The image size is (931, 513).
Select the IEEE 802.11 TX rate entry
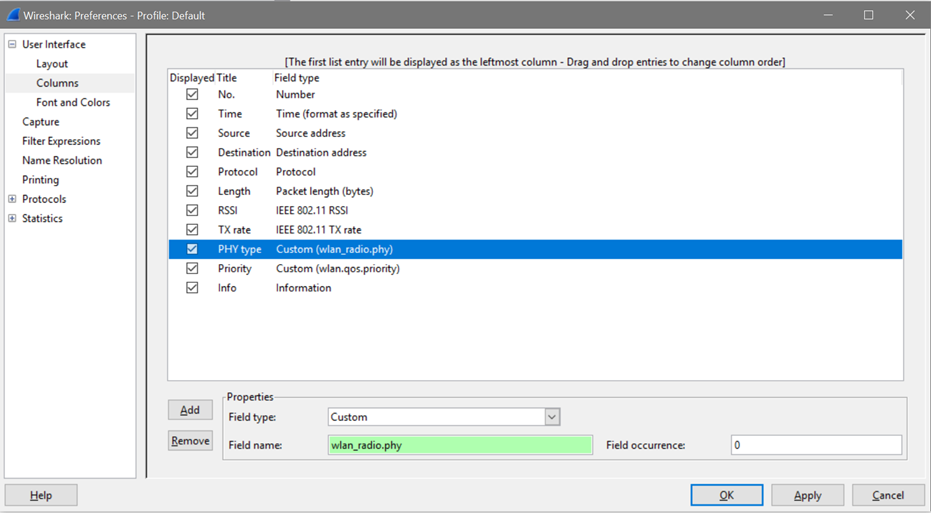click(x=318, y=230)
